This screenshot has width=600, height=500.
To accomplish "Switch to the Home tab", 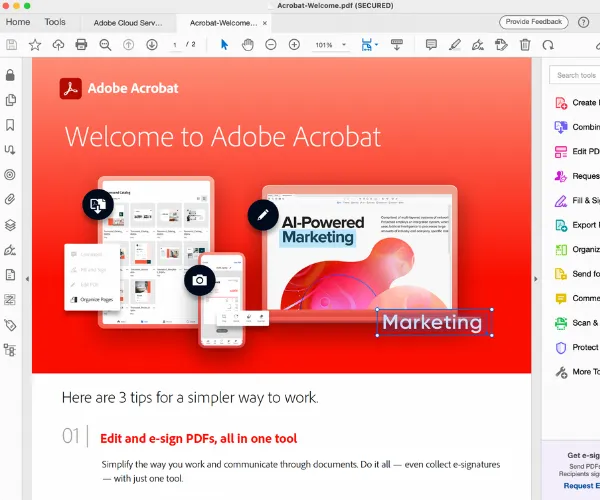I will pos(18,22).
